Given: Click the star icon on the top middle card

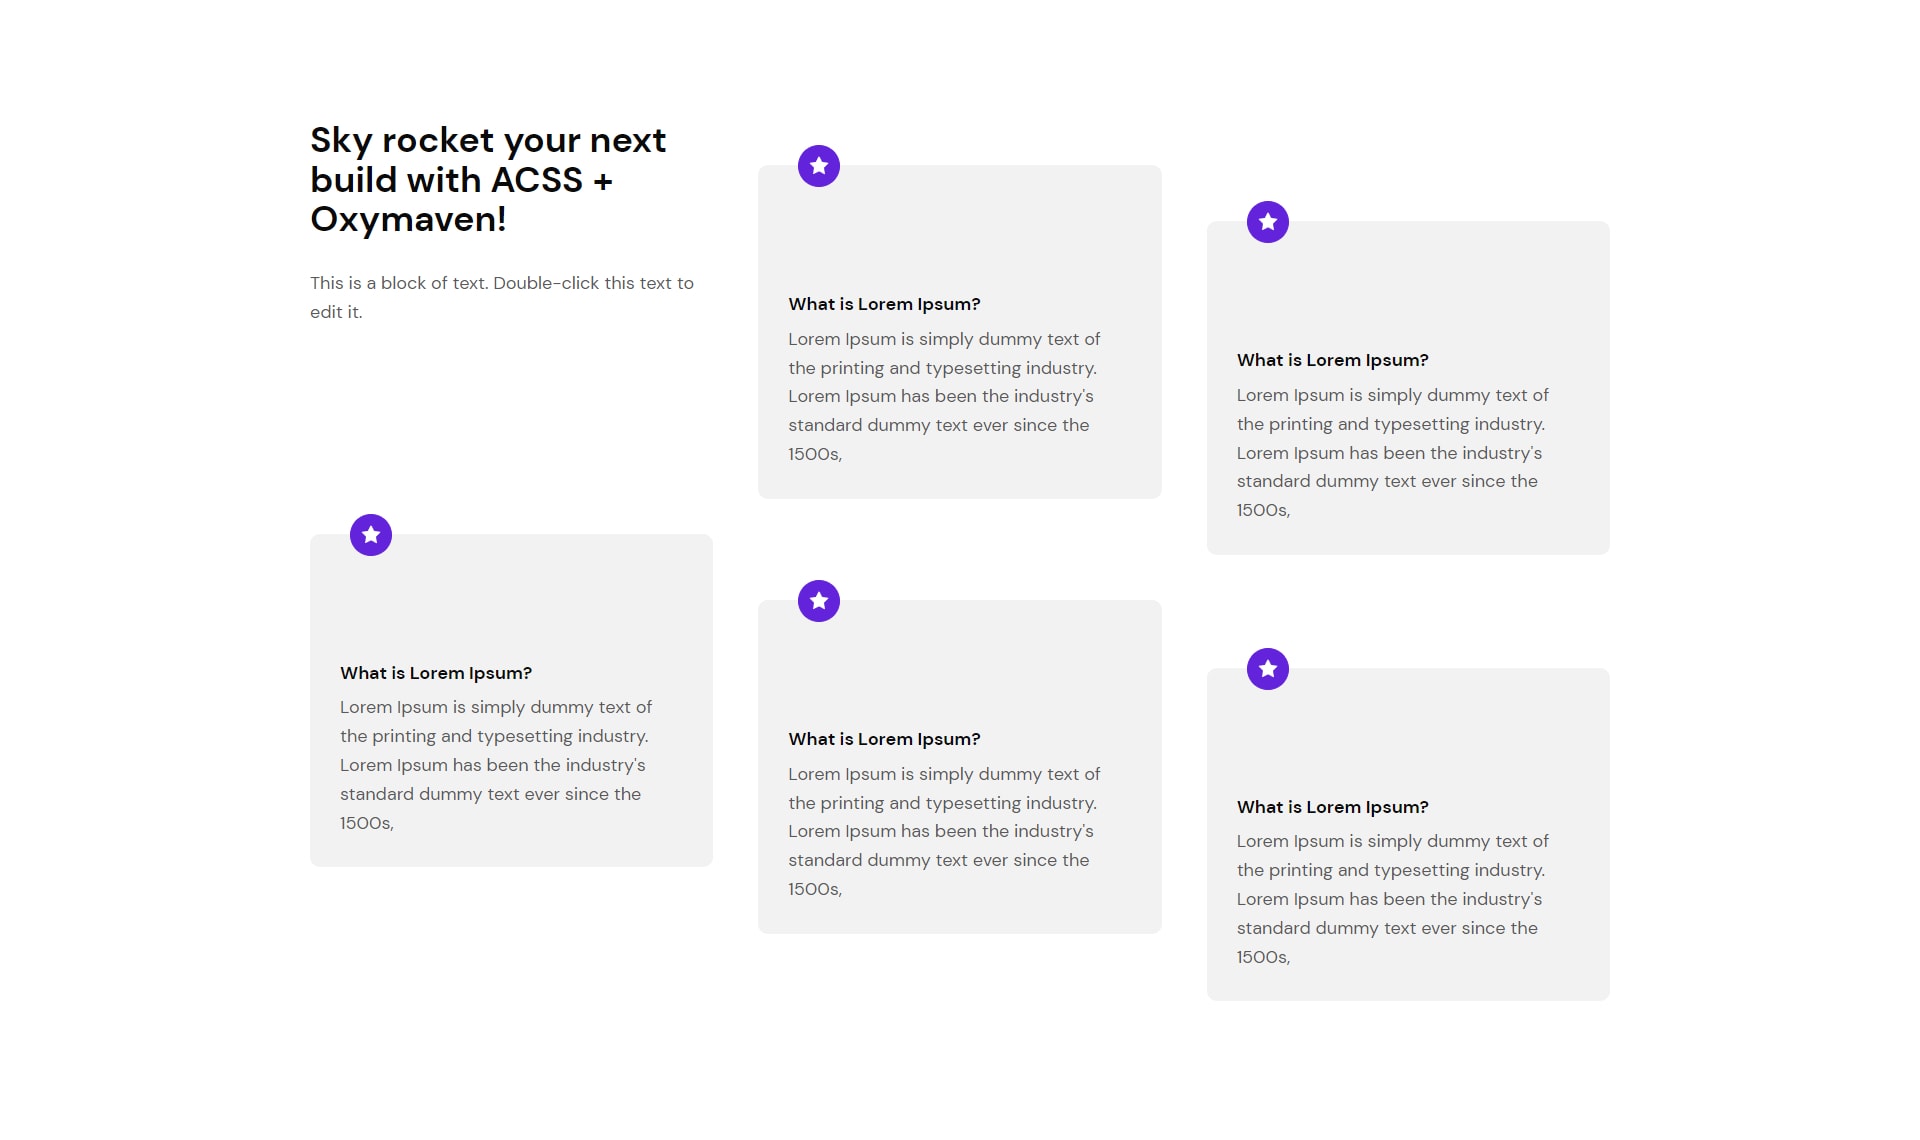Looking at the screenshot, I should 818,166.
